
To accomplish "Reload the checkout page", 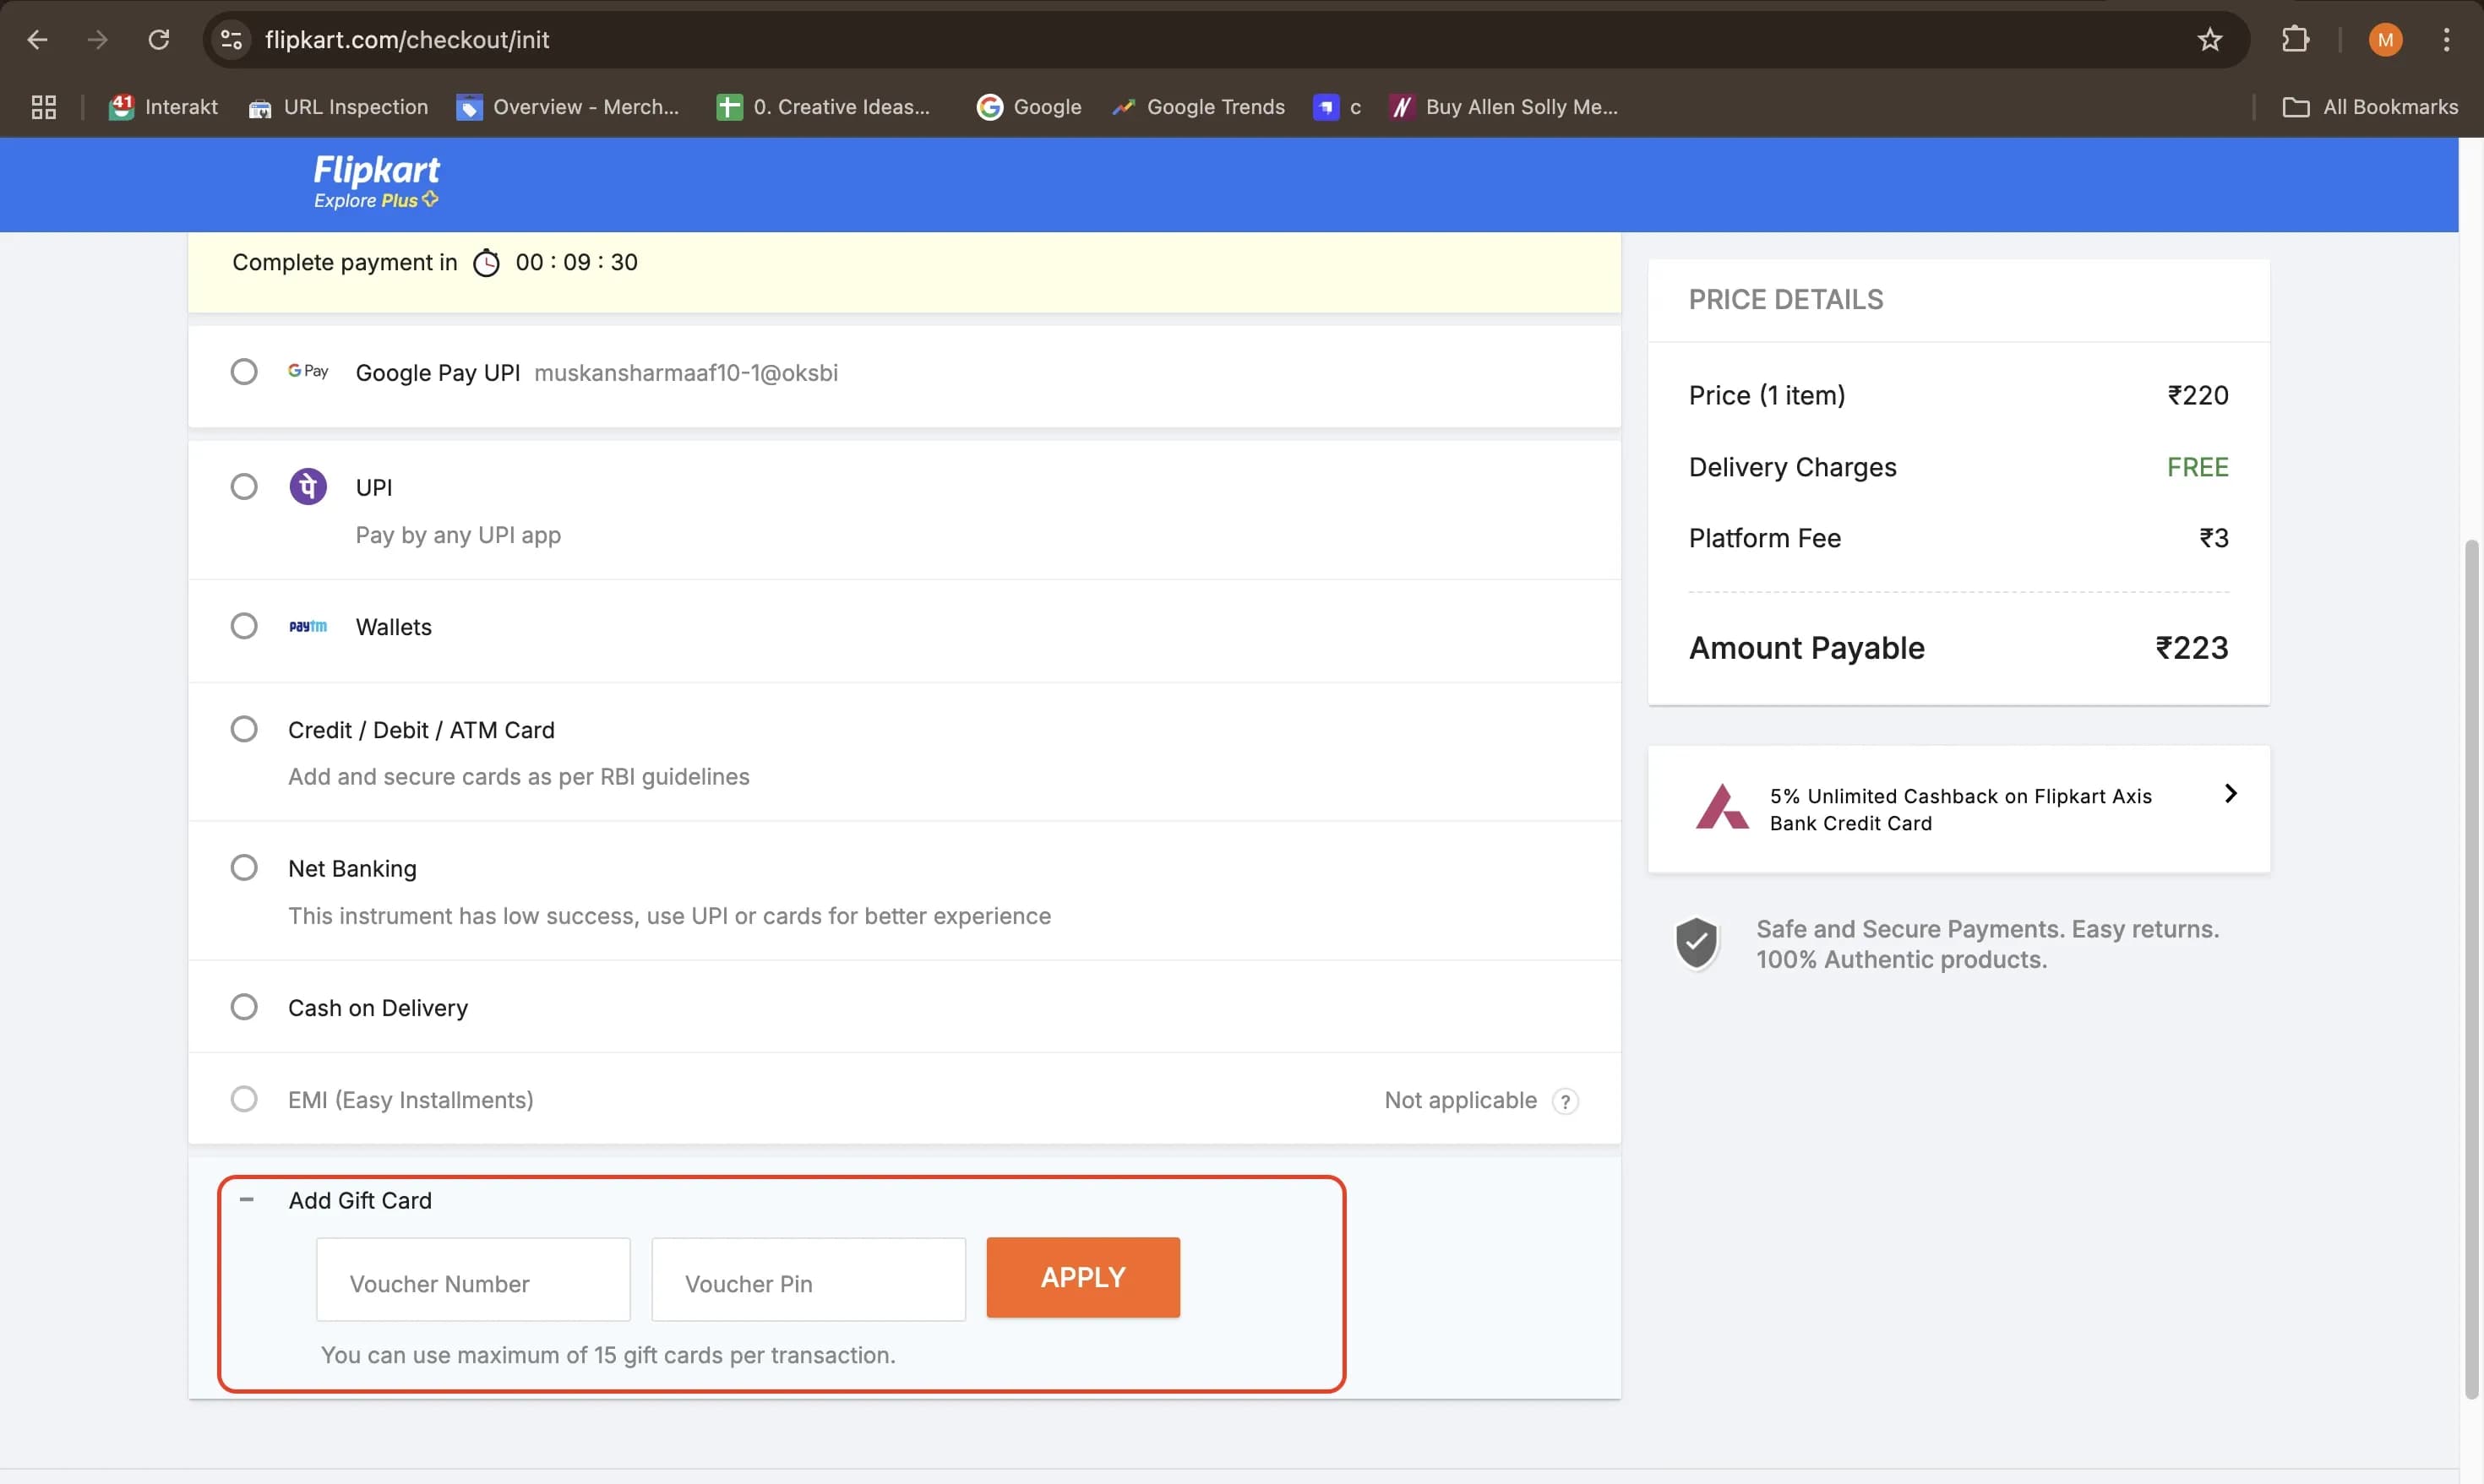I will pyautogui.click(x=158, y=39).
